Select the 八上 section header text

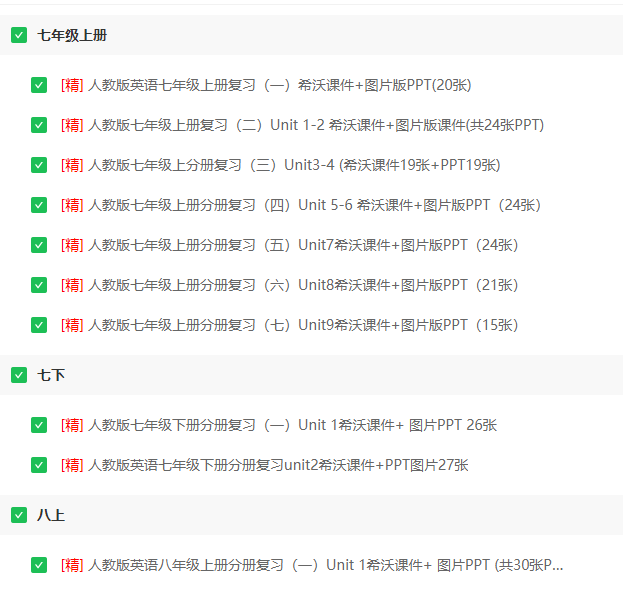point(51,515)
